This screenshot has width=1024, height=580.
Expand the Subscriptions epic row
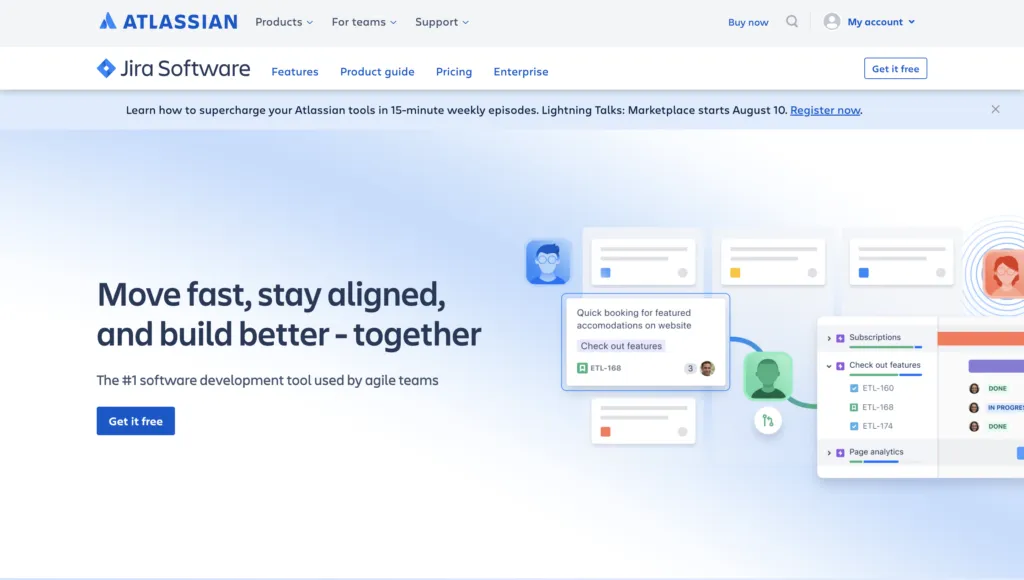[829, 338]
